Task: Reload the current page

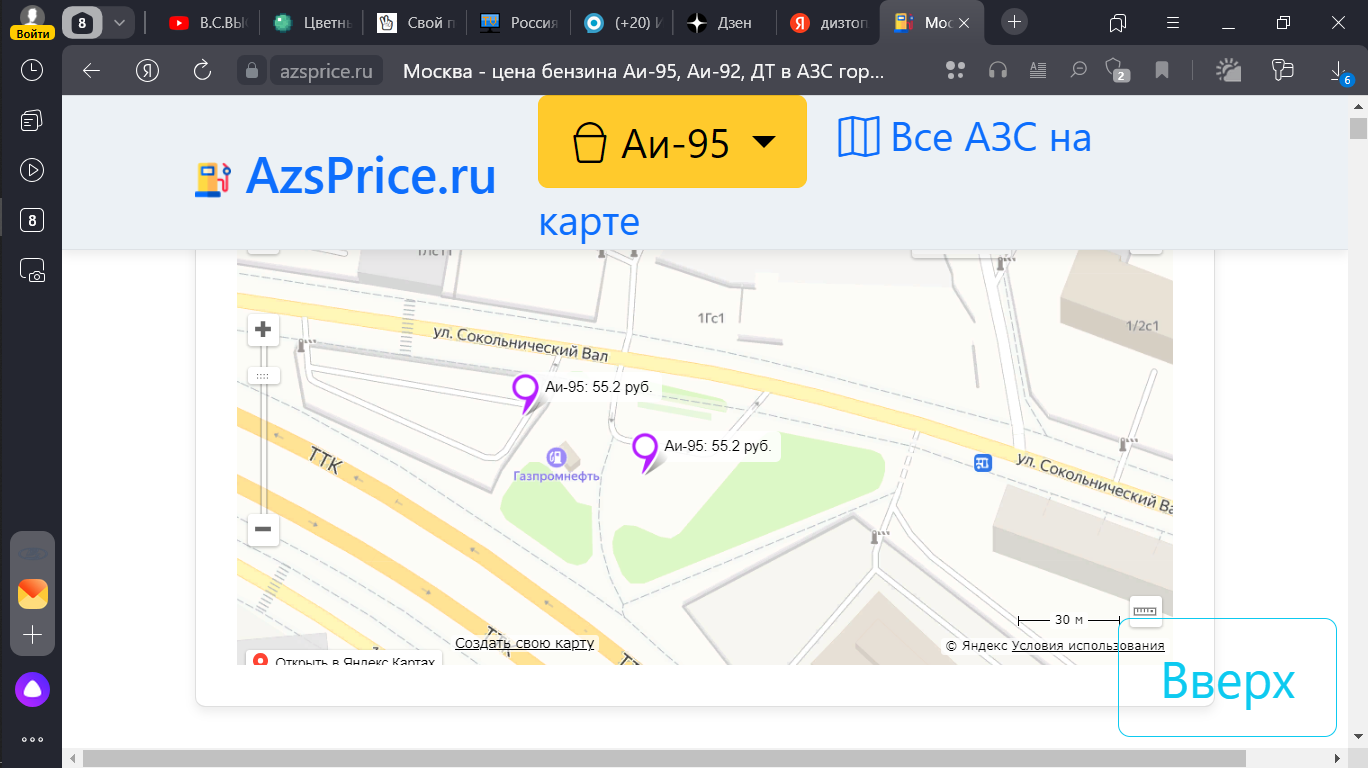Action: 202,70
